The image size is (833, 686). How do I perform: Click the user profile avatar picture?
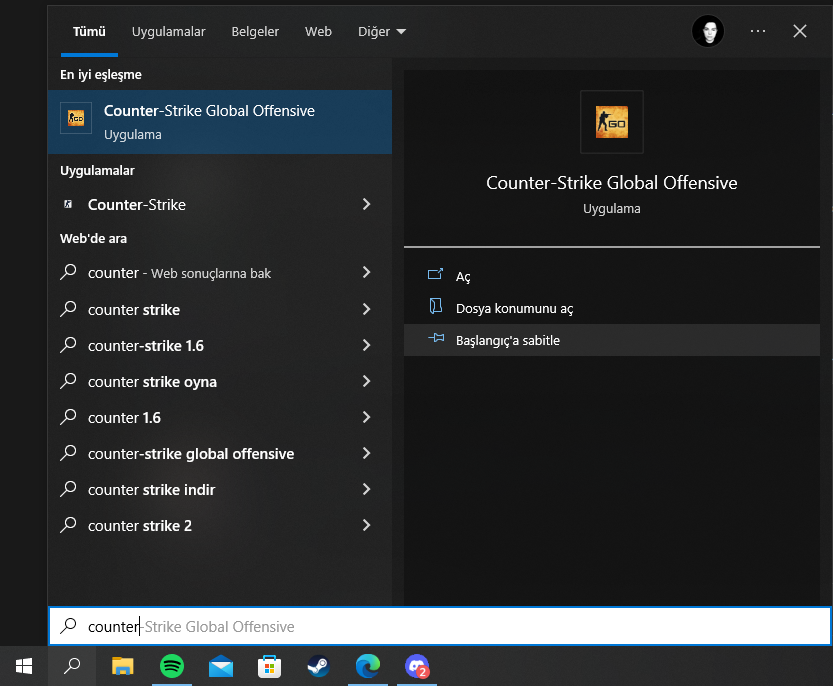[708, 31]
